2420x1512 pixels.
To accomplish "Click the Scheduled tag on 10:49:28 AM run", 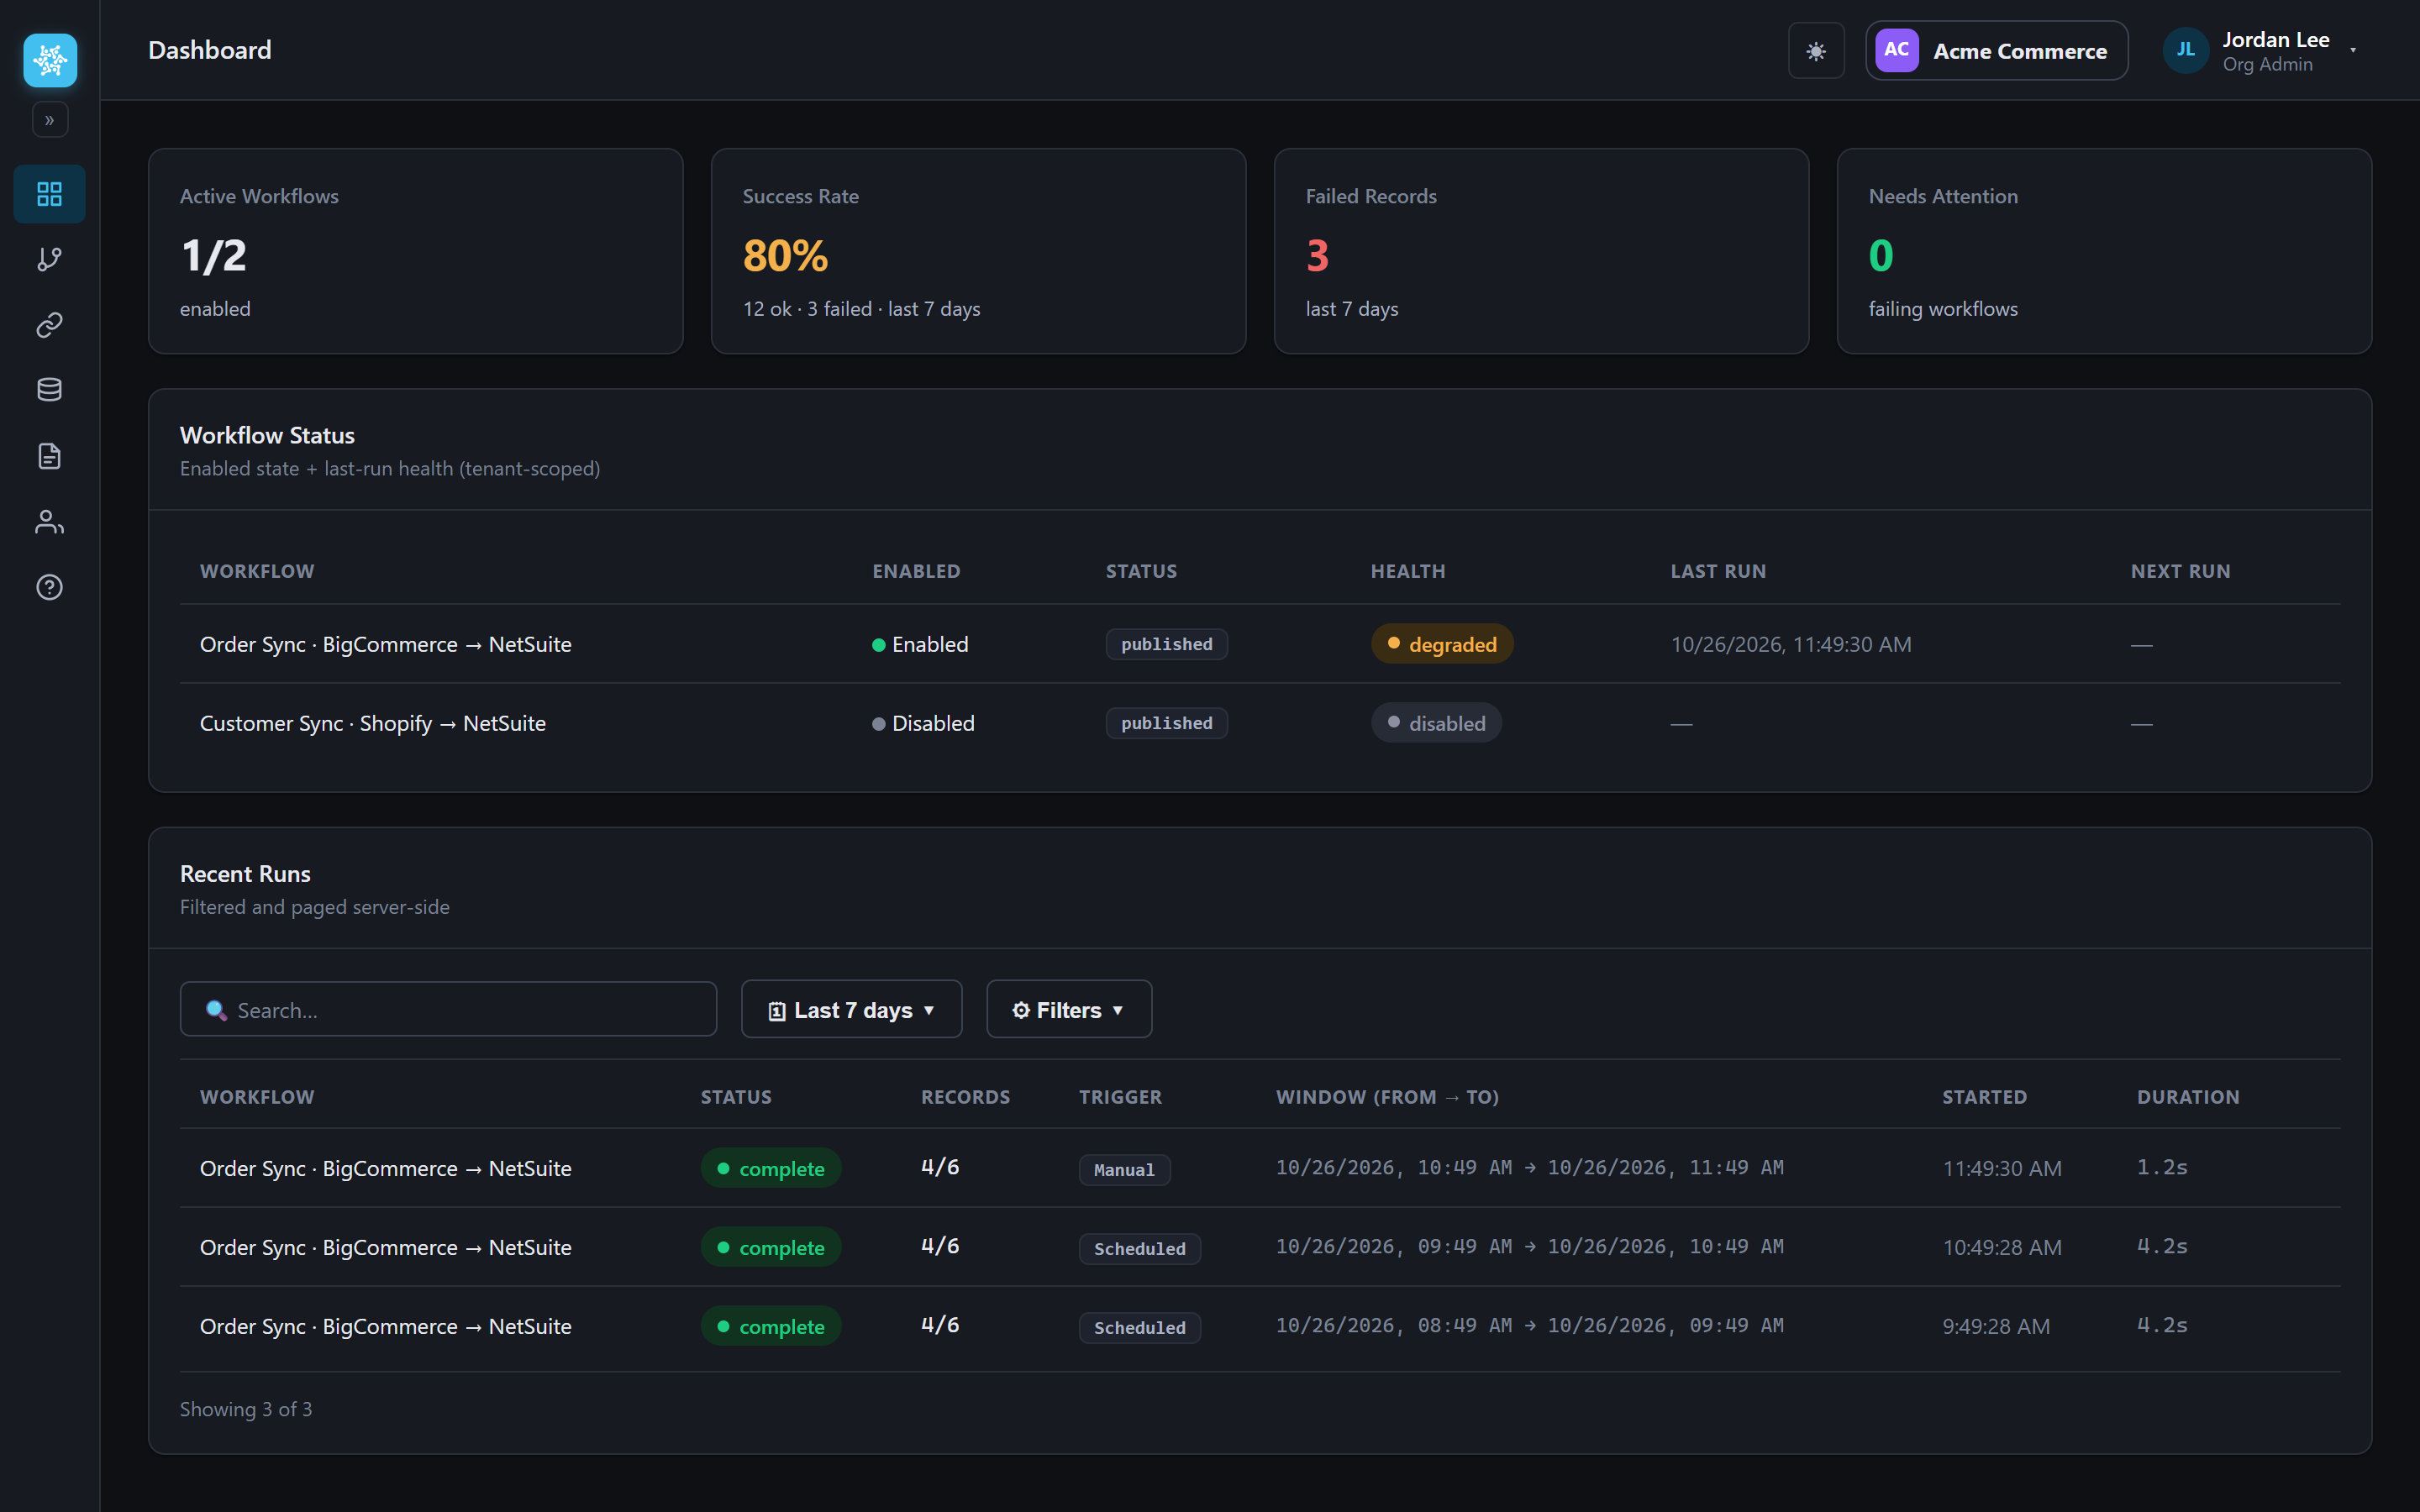I will pyautogui.click(x=1139, y=1248).
